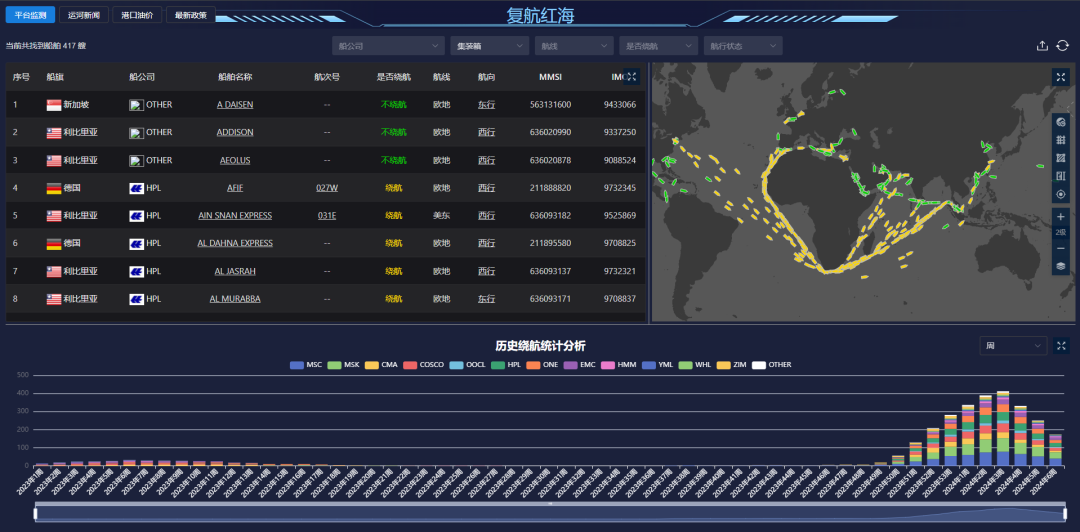Open the 船公司 filter dropdown
This screenshot has width=1080, height=532.
[388, 46]
